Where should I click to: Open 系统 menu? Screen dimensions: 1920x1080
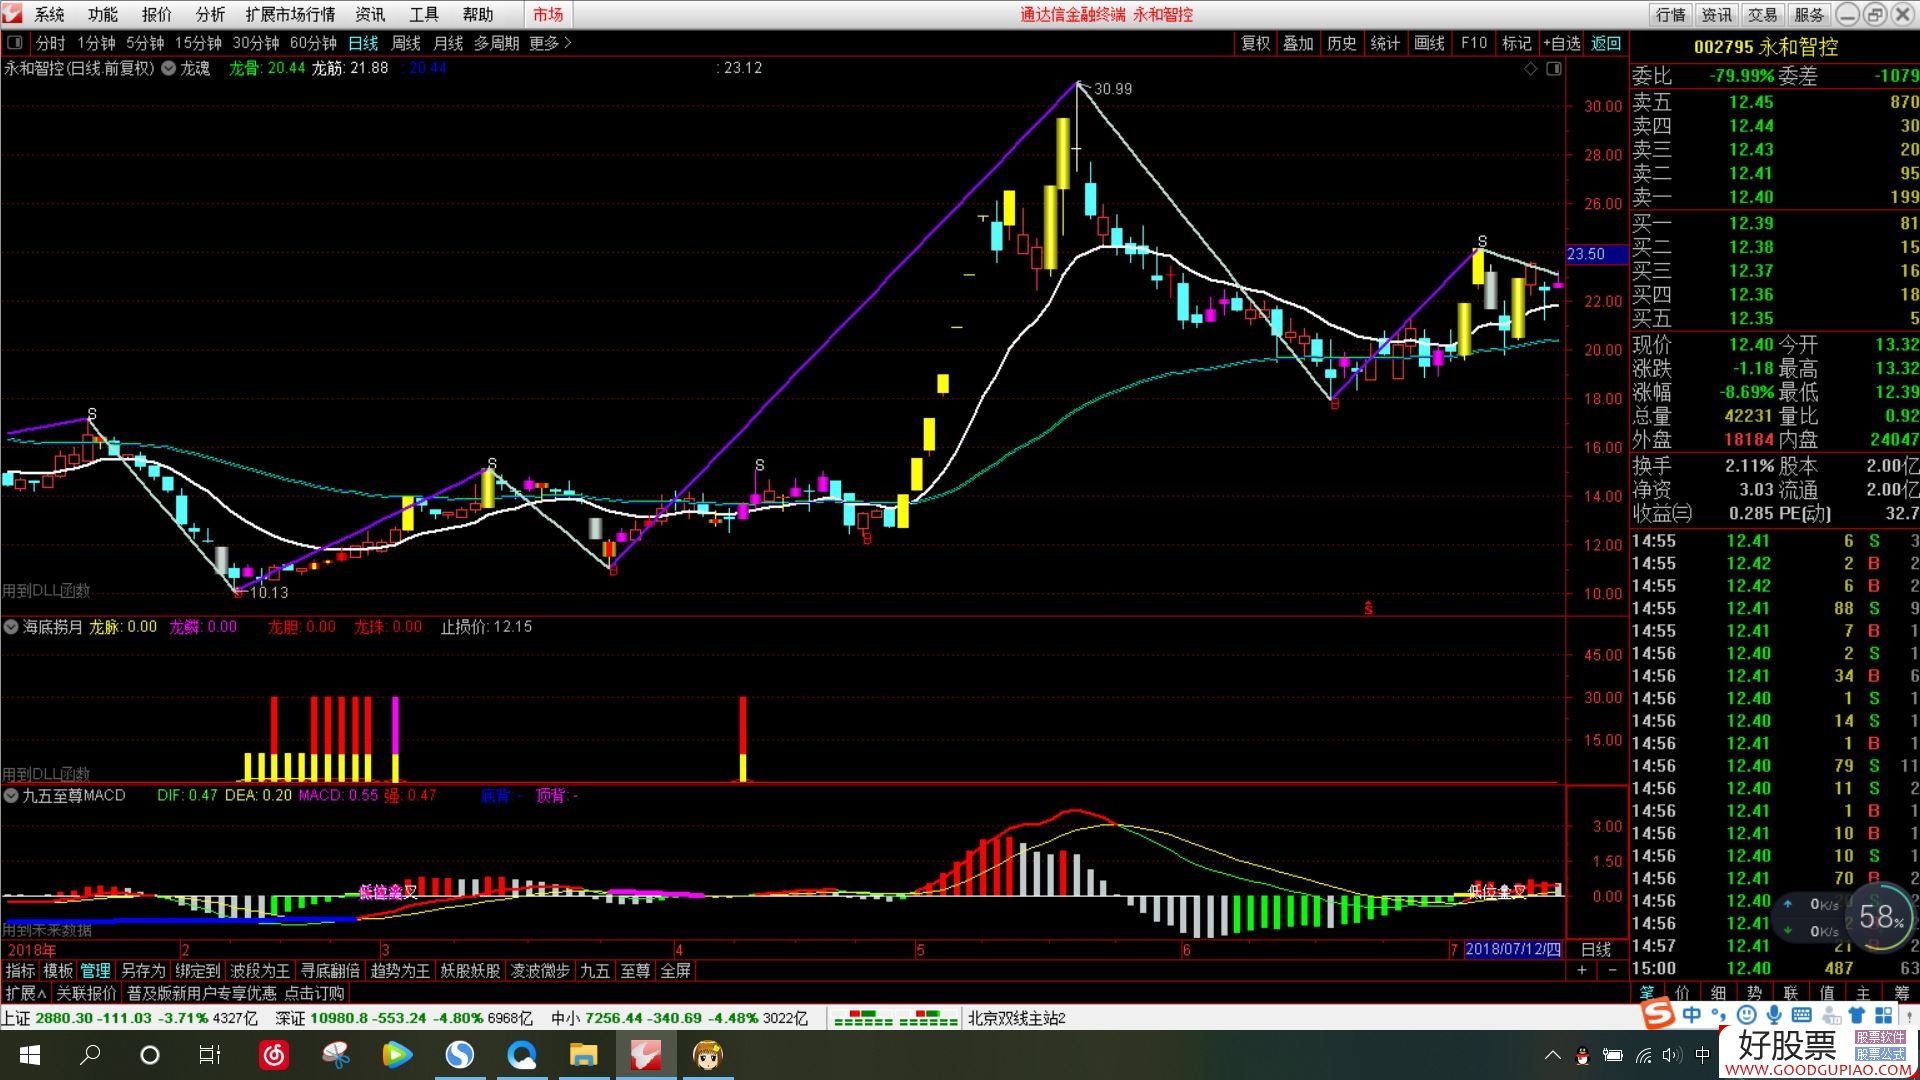[49, 14]
